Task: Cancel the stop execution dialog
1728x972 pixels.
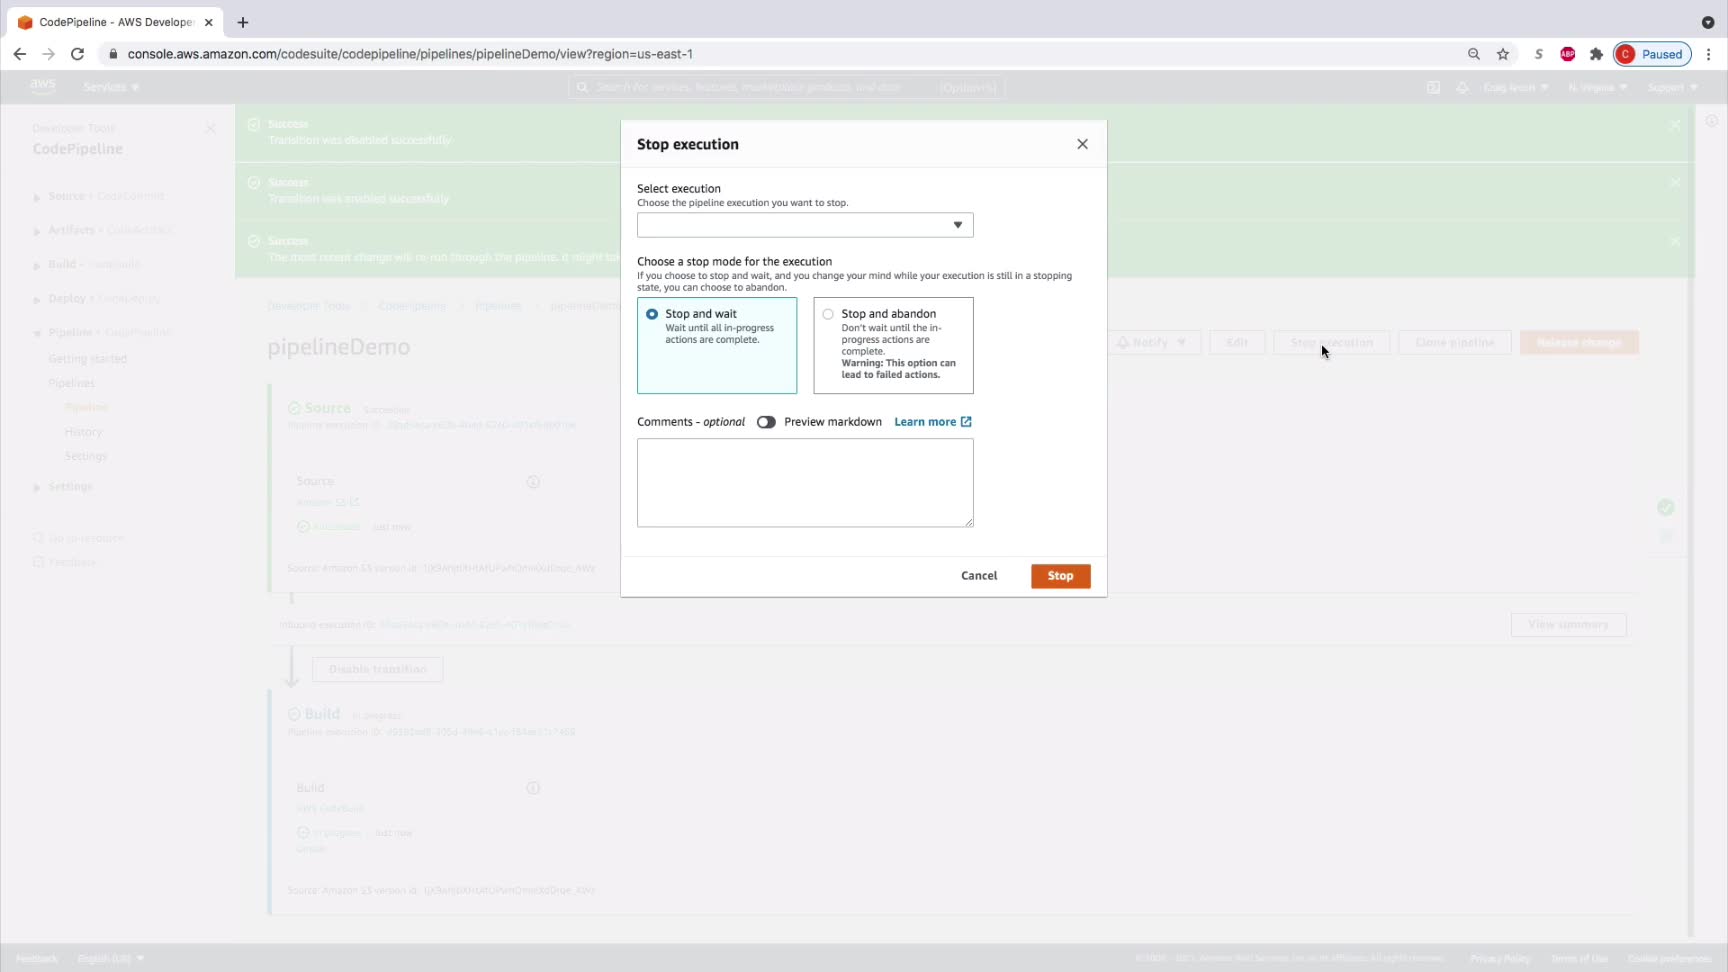Action: coord(979,576)
